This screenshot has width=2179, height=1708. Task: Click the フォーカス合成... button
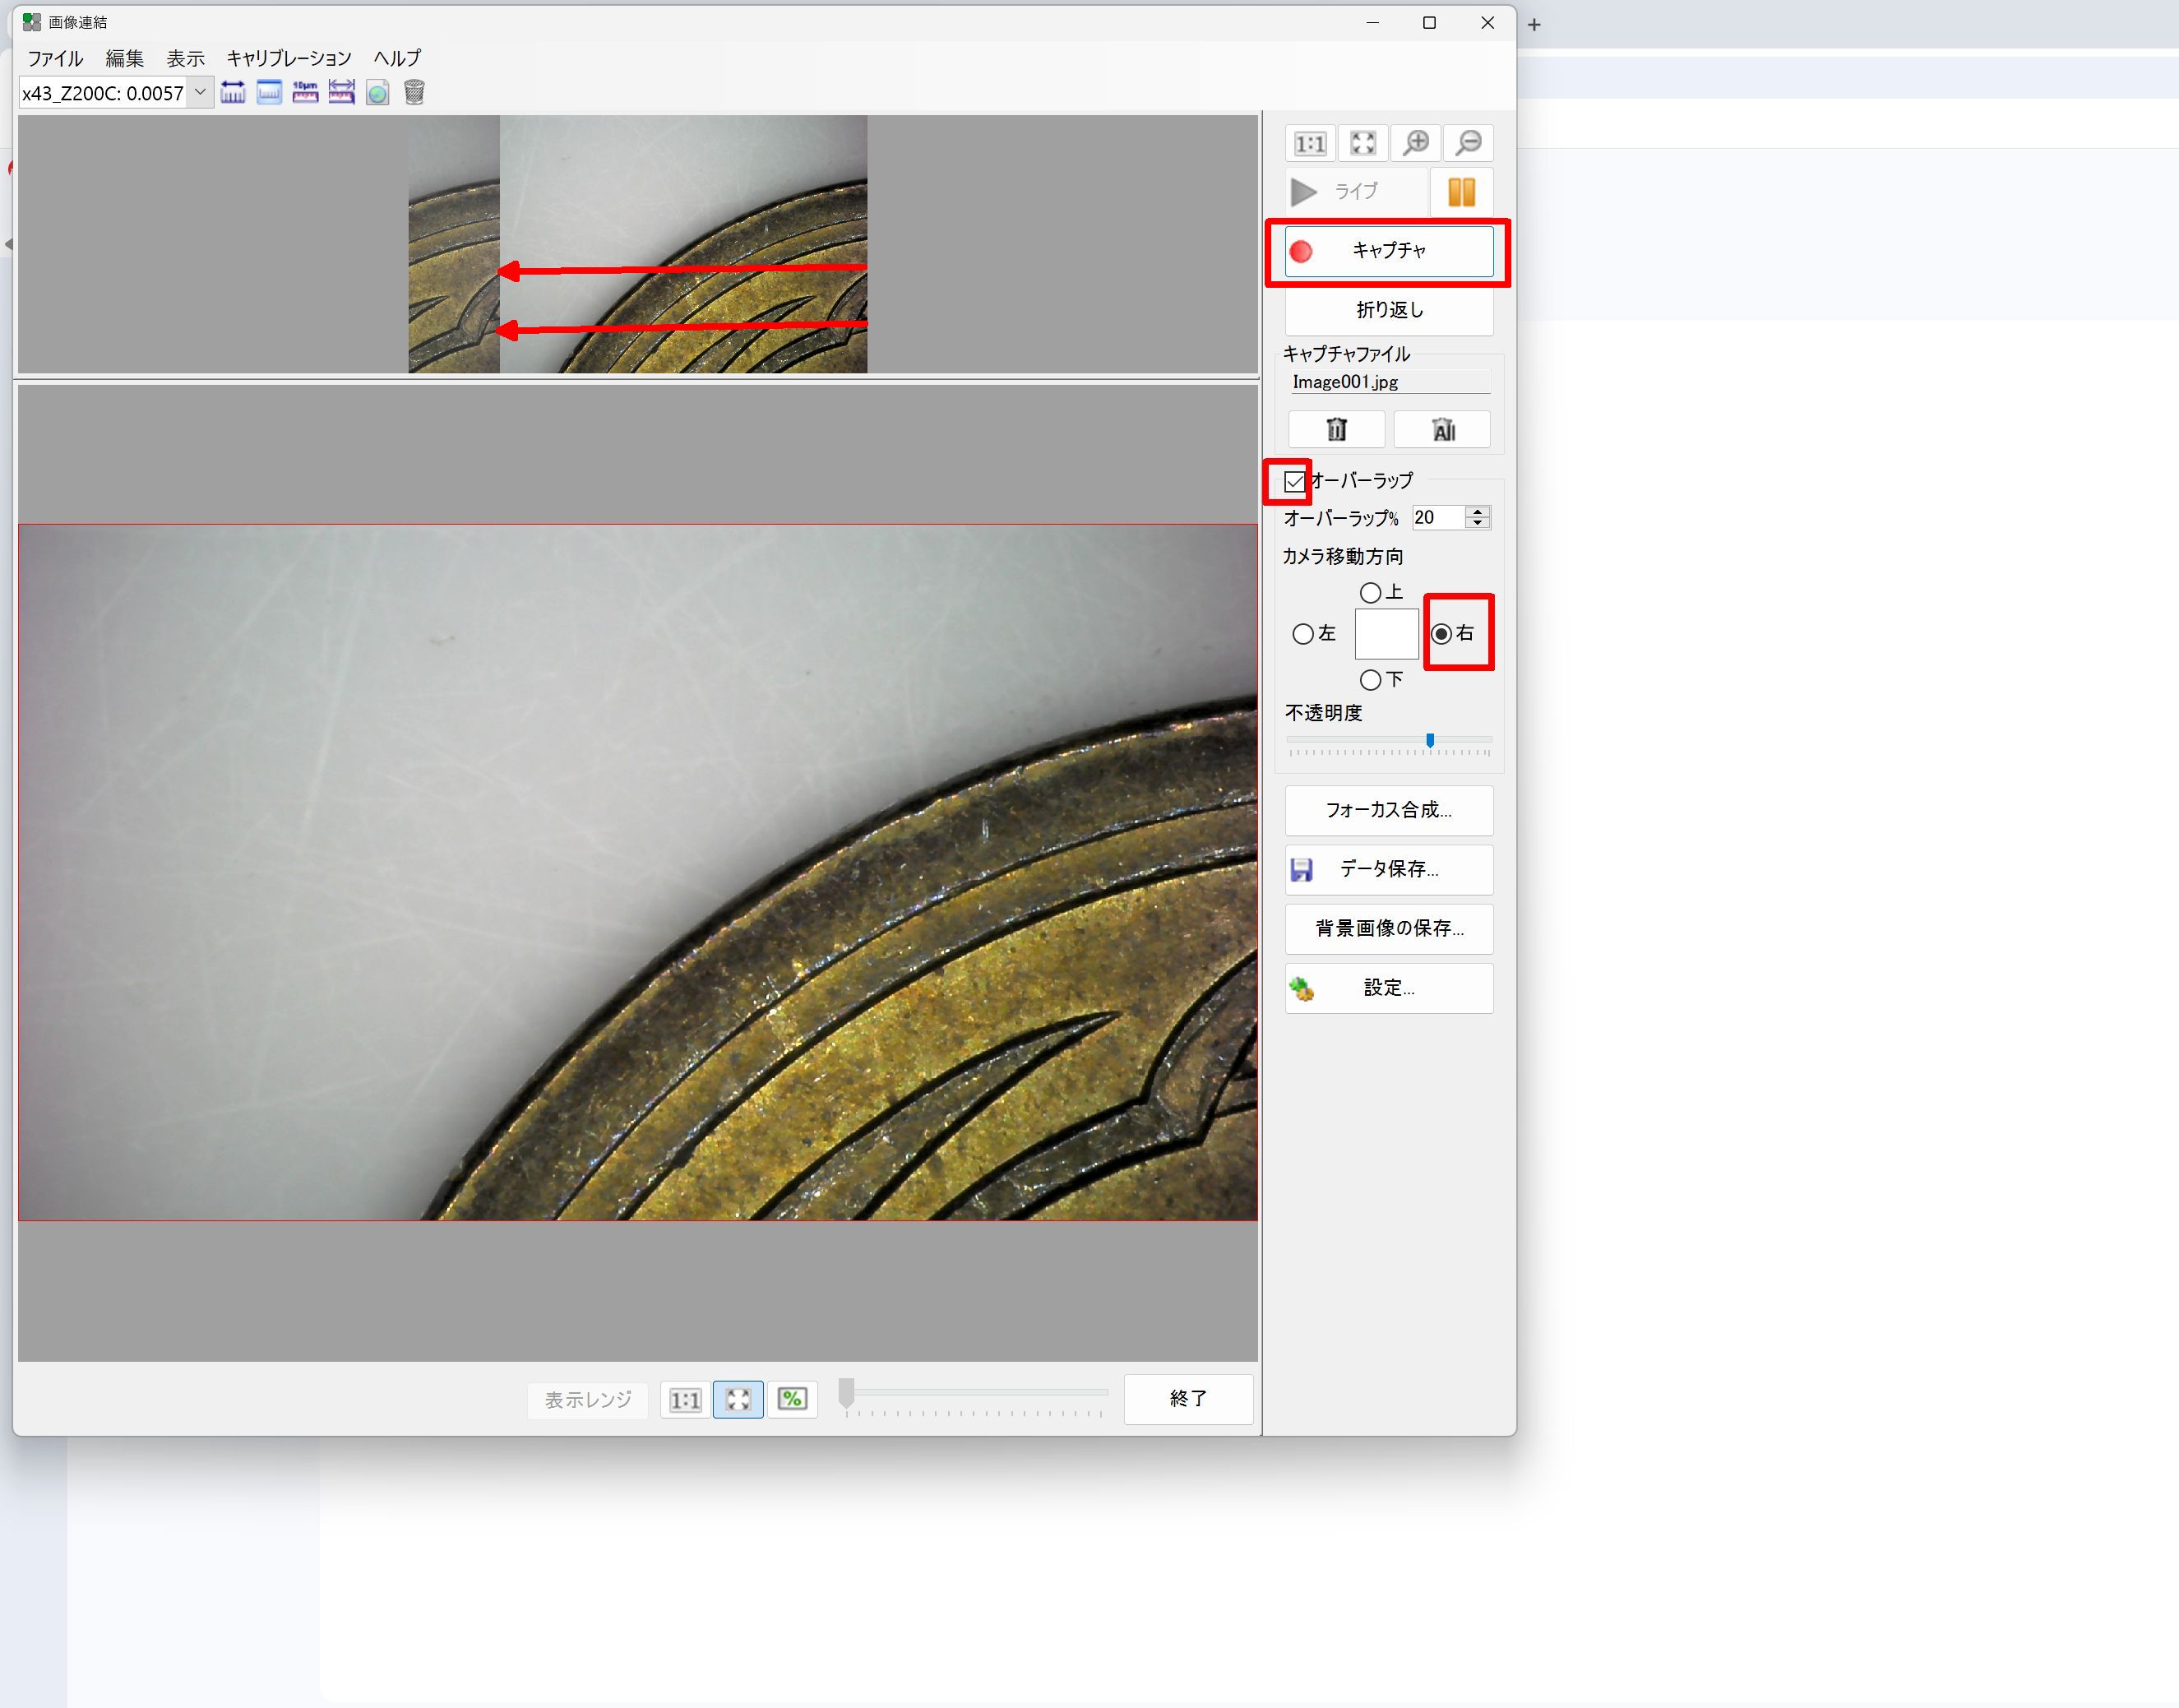pyautogui.click(x=1389, y=811)
